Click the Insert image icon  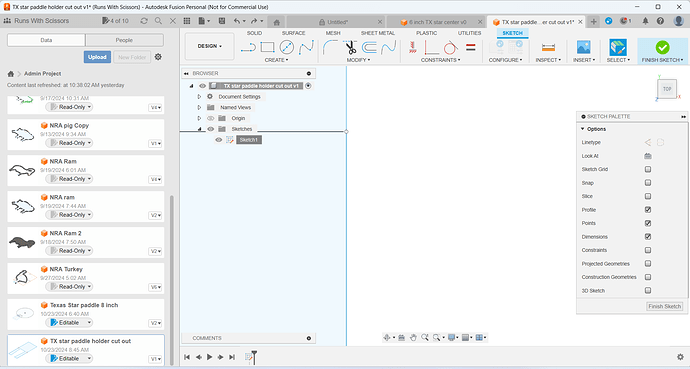tap(584, 47)
